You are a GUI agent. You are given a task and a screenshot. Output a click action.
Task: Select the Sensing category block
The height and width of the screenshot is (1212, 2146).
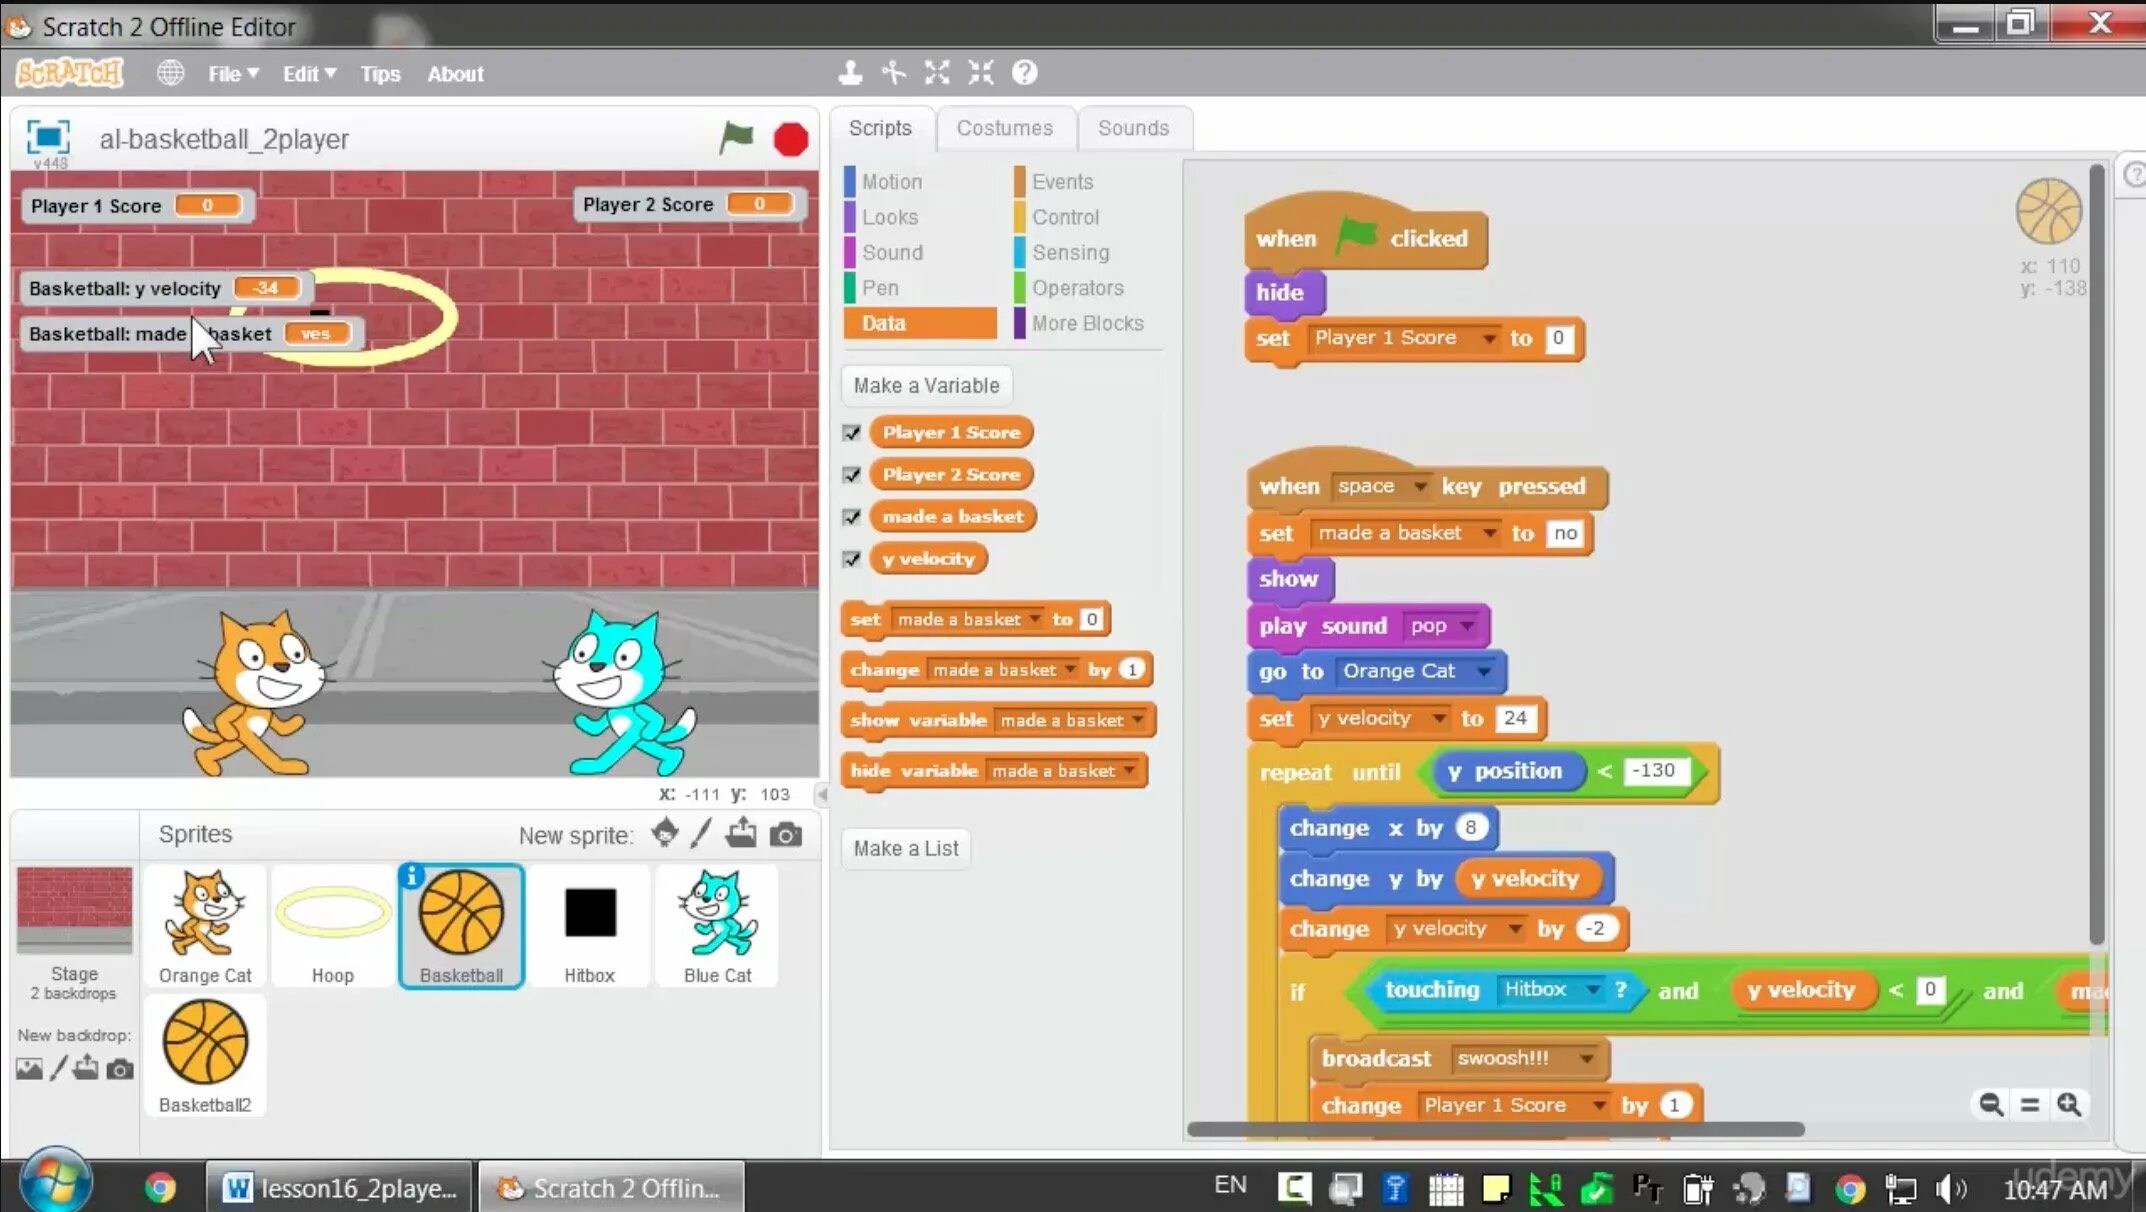pos(1072,252)
